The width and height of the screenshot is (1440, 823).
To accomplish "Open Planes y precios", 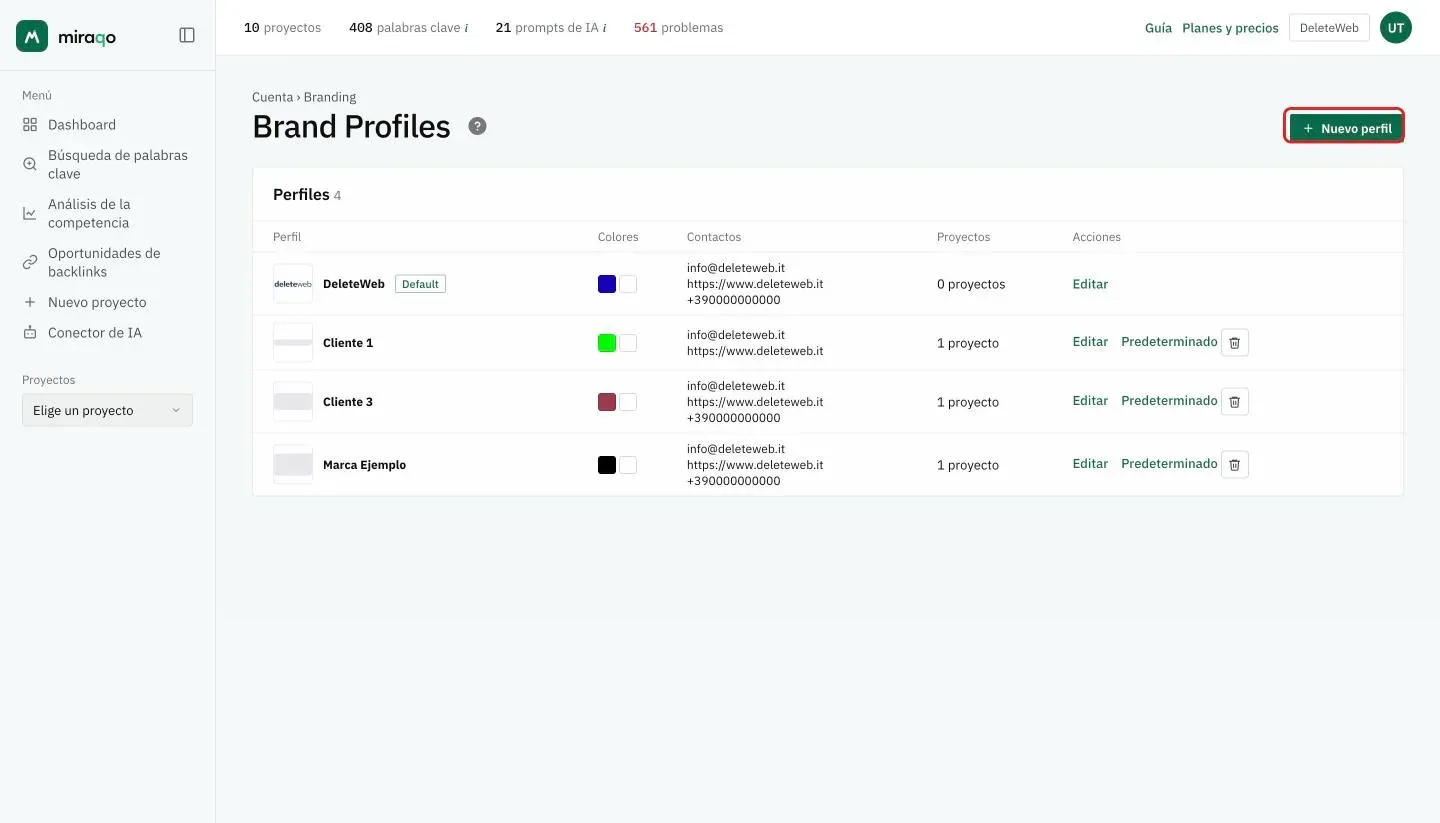I will click(1230, 28).
